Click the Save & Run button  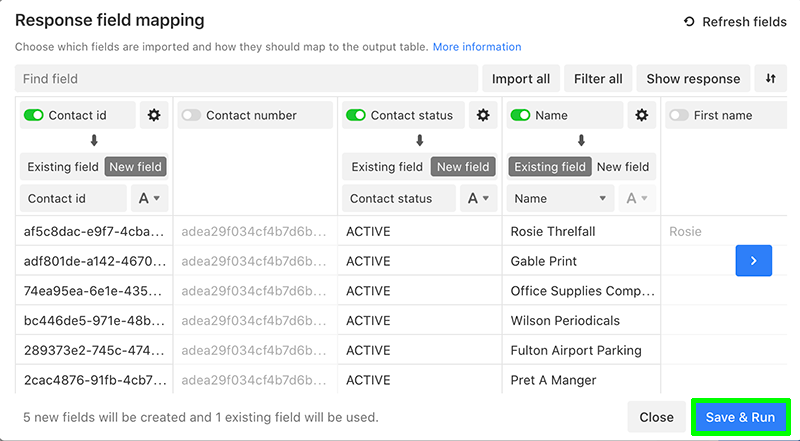740,417
